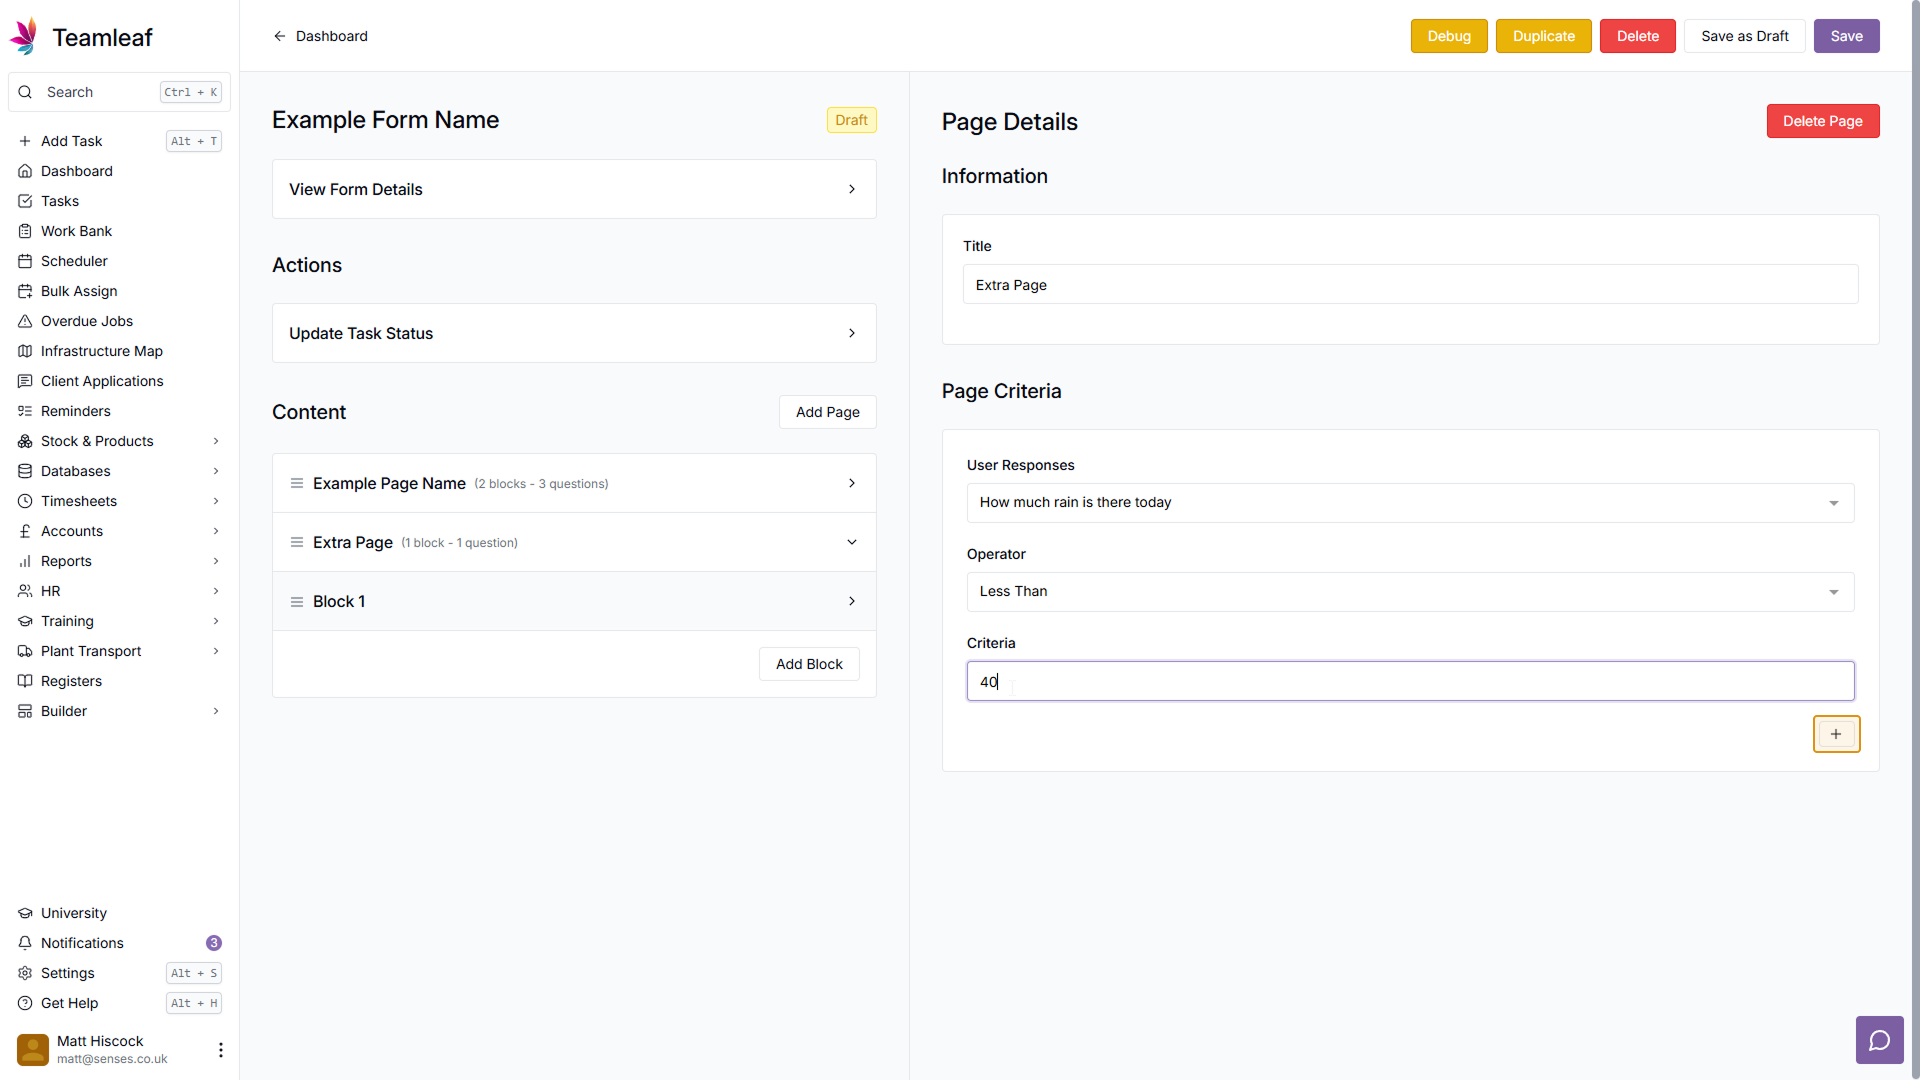Image resolution: width=1920 pixels, height=1080 pixels.
Task: Click drag handle icon beside Block 1
Action: coord(297,602)
